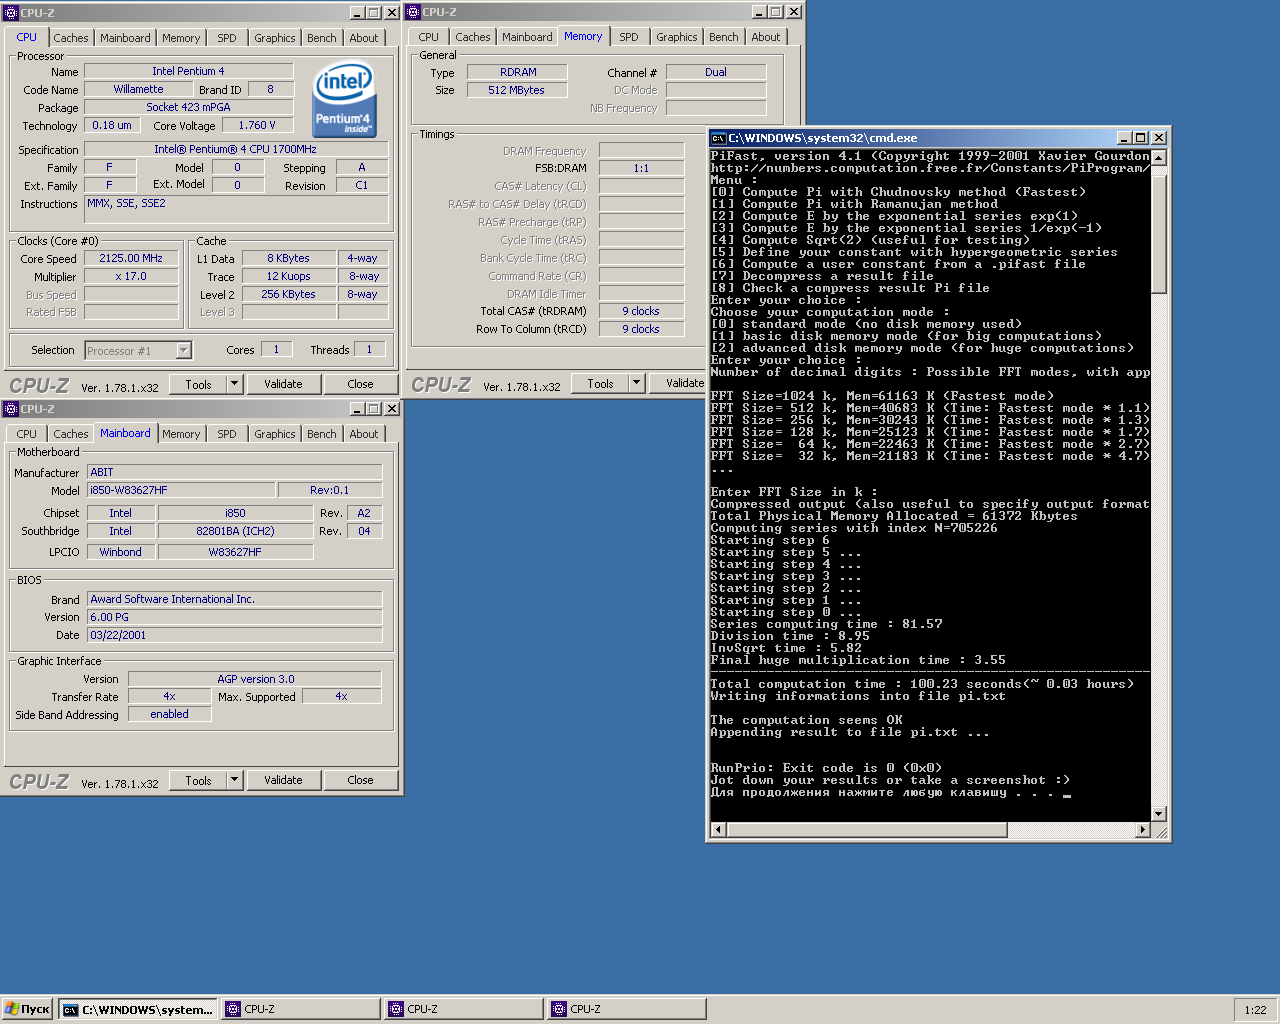Click Side Band Addressing enabled value
1280x1024 pixels.
[169, 714]
